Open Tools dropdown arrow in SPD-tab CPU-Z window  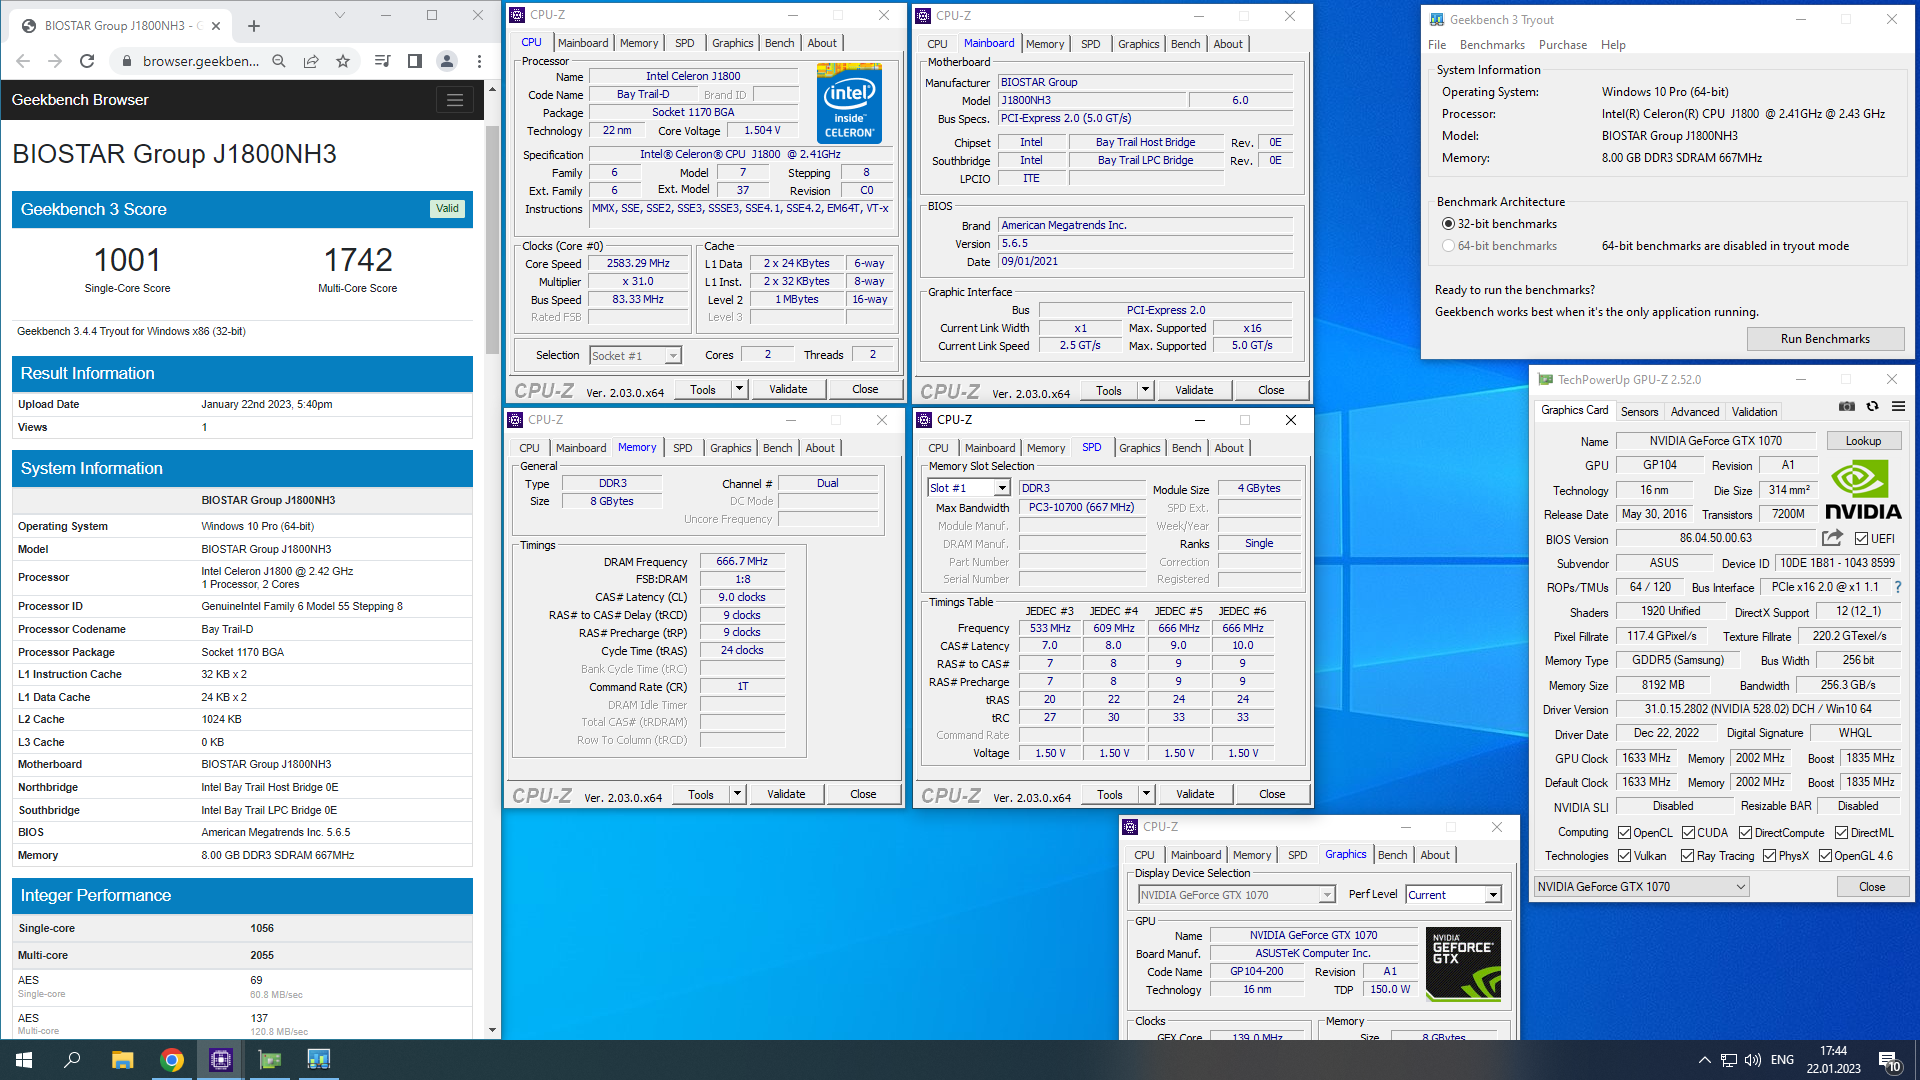click(x=1147, y=794)
